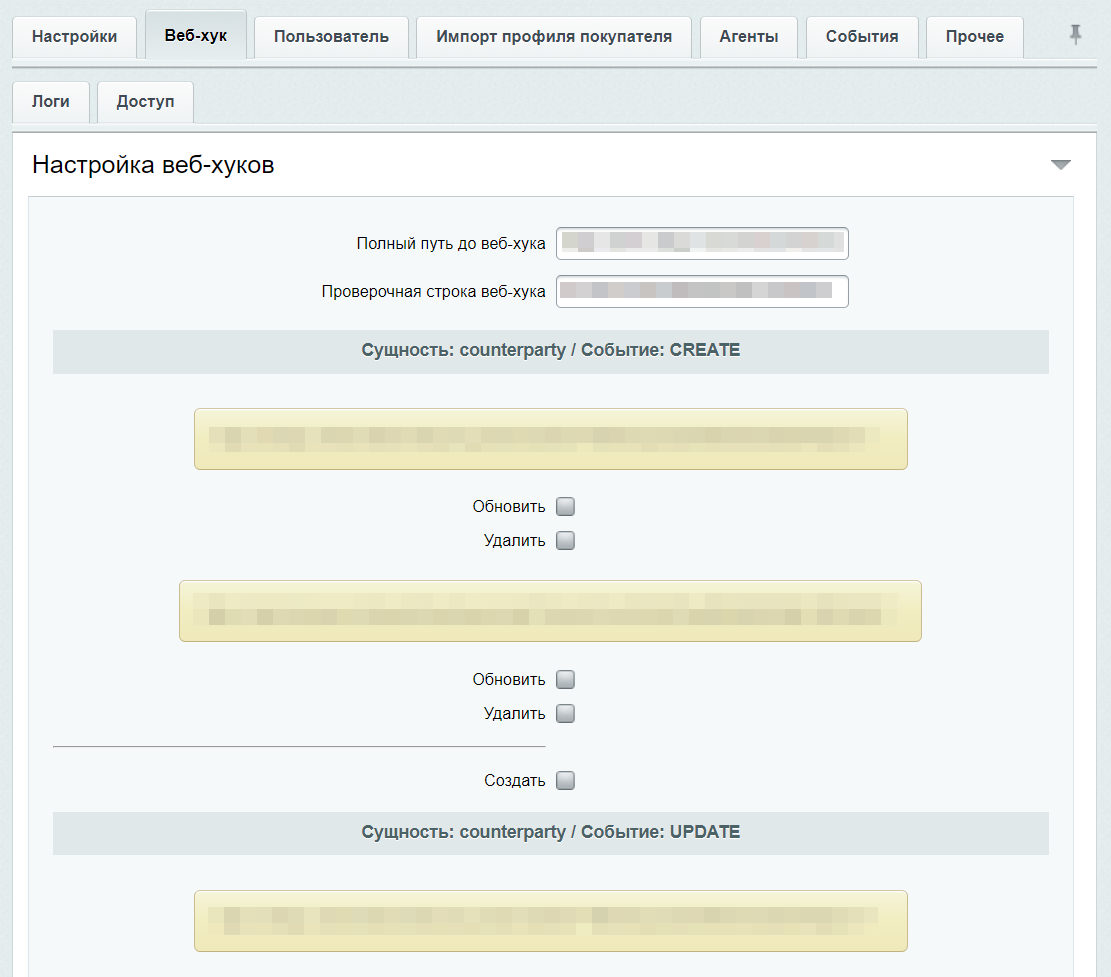This screenshot has height=977, width=1111.
Task: Select the Веб-хук tab
Action: 194,33
